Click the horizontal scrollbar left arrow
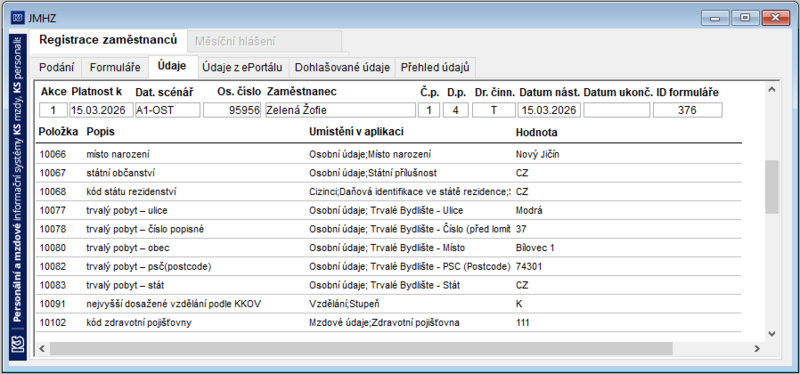 (x=42, y=348)
